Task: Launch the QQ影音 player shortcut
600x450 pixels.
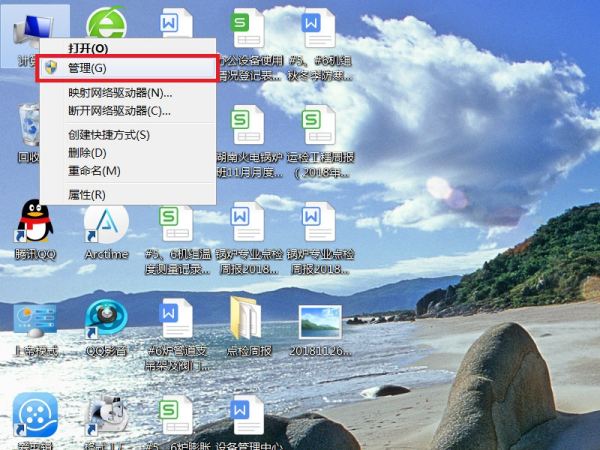Action: click(x=106, y=318)
